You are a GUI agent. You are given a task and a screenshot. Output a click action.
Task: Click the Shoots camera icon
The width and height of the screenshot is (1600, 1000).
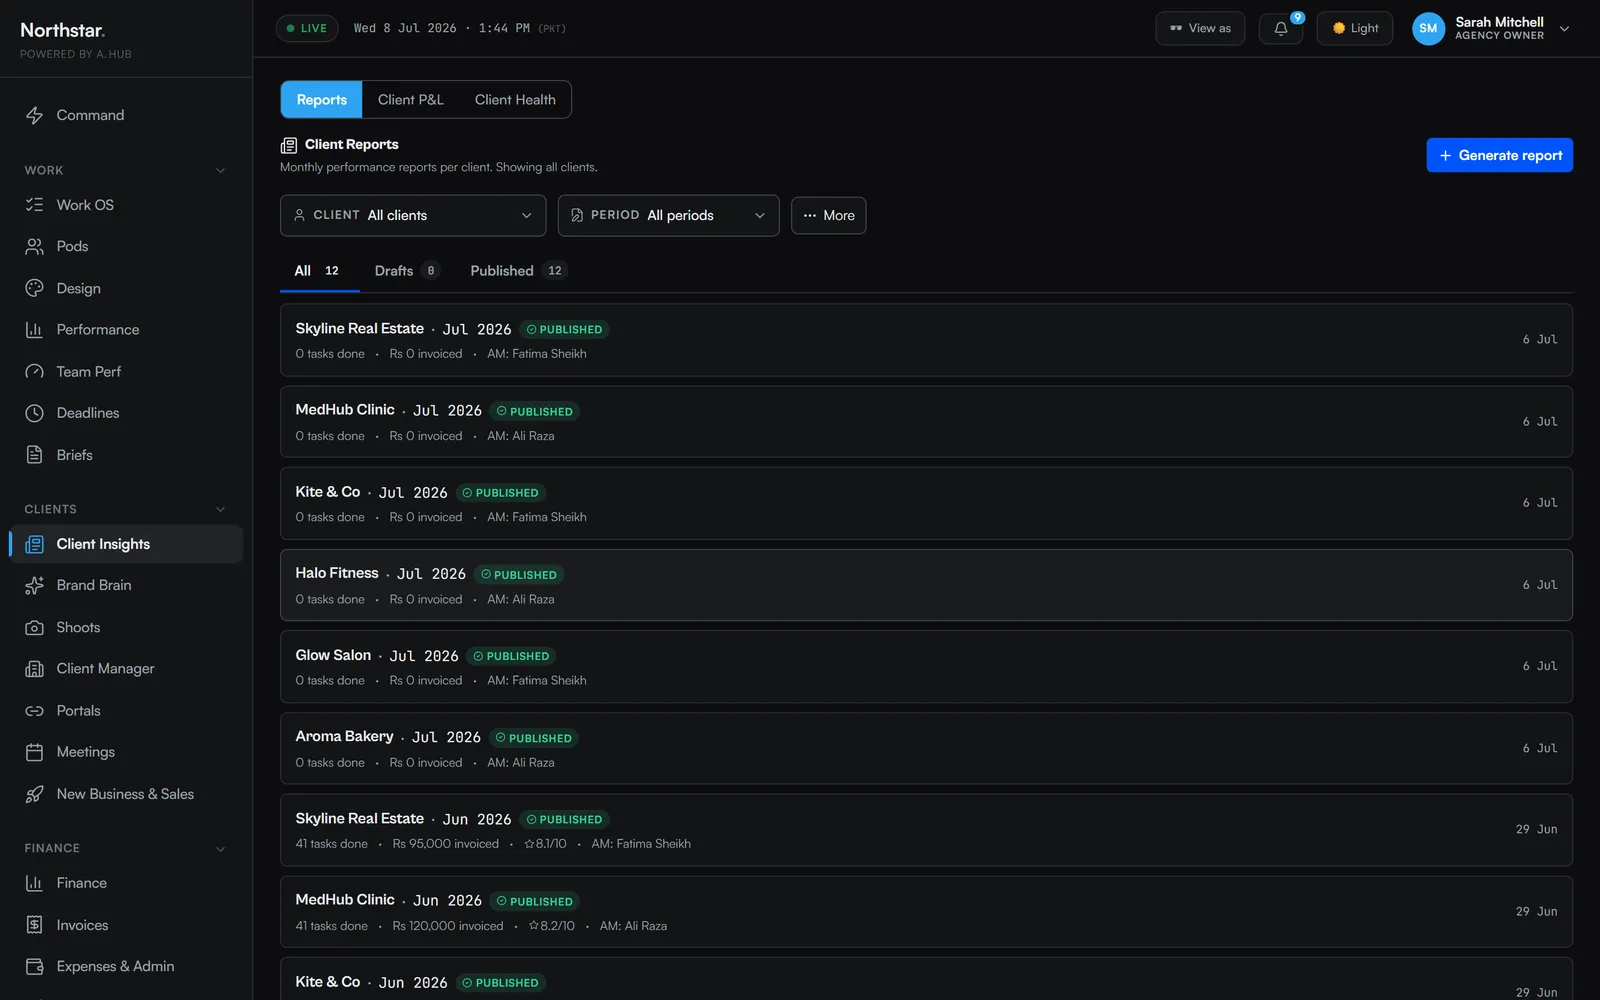34,628
